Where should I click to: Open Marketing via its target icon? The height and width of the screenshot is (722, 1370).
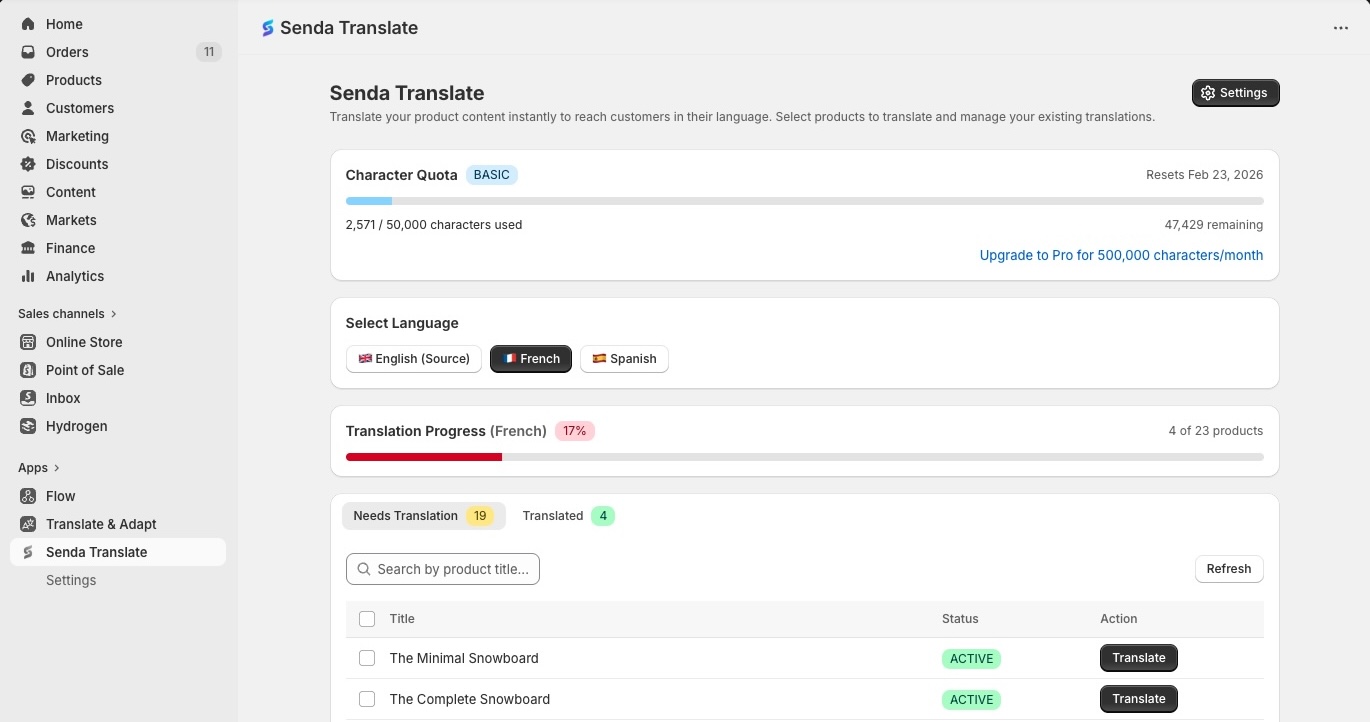coord(28,136)
